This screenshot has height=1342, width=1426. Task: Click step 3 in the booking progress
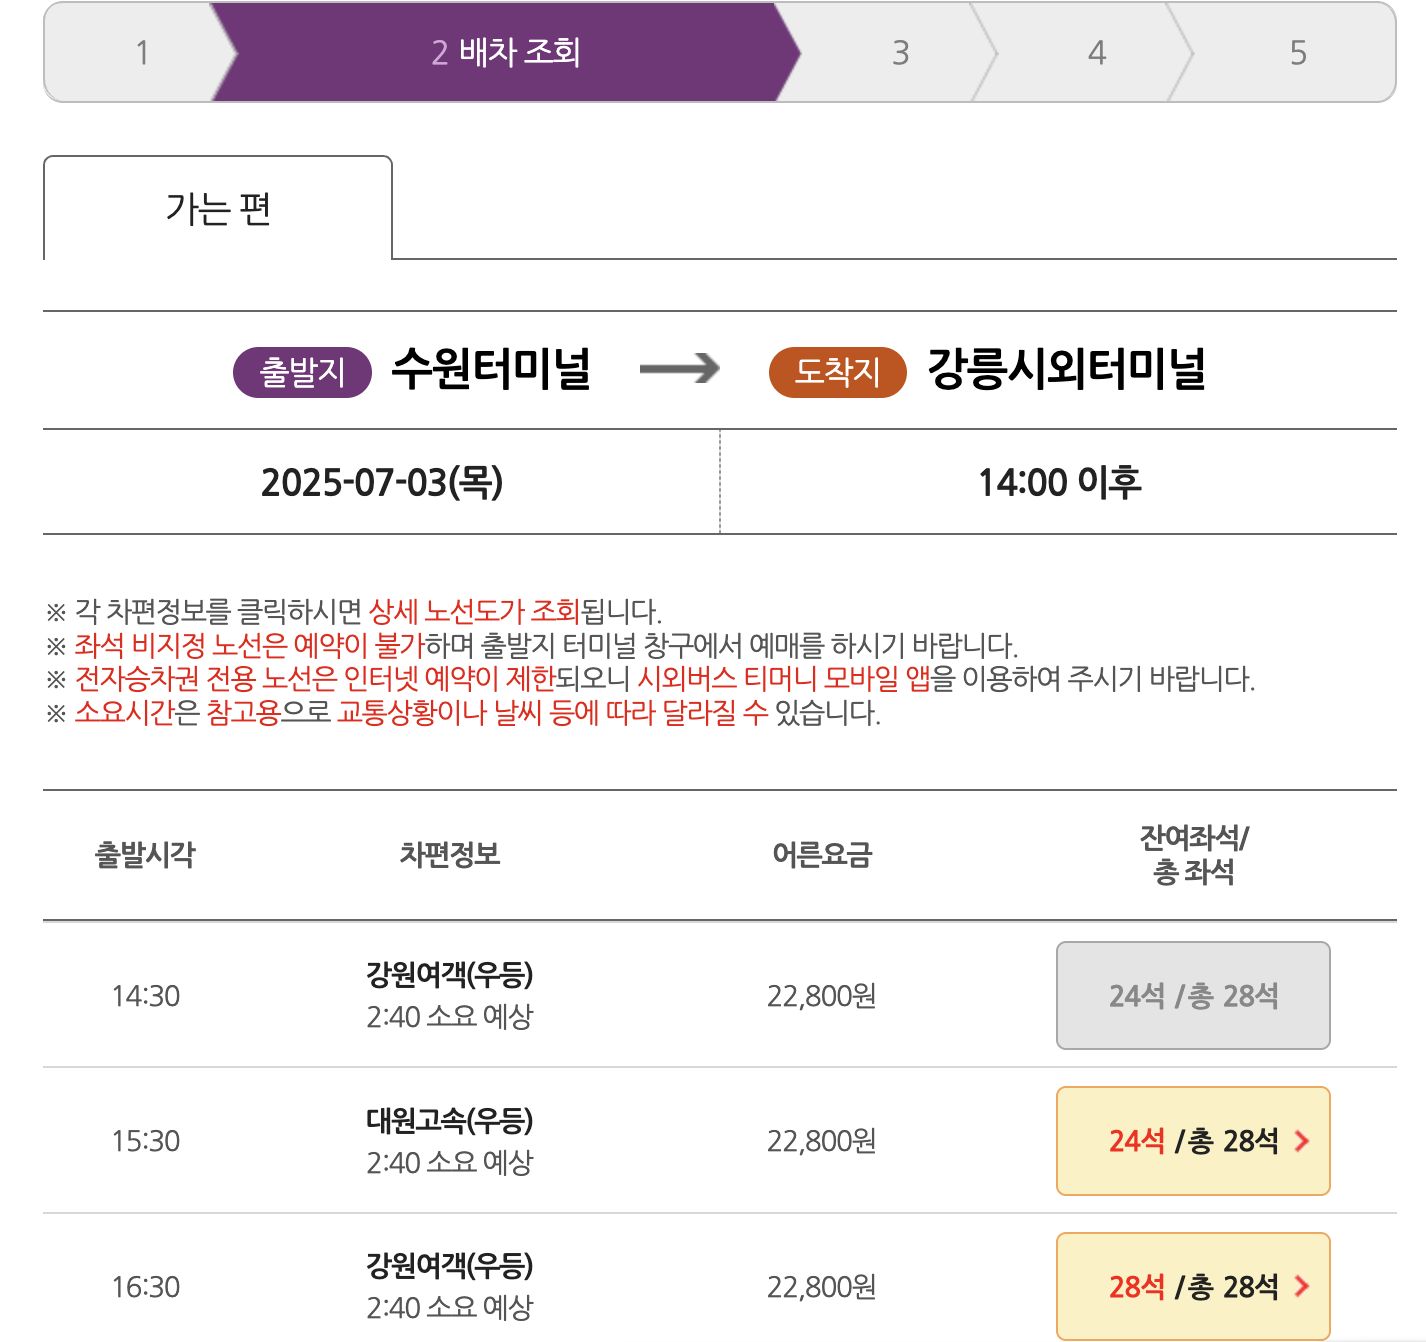898,52
